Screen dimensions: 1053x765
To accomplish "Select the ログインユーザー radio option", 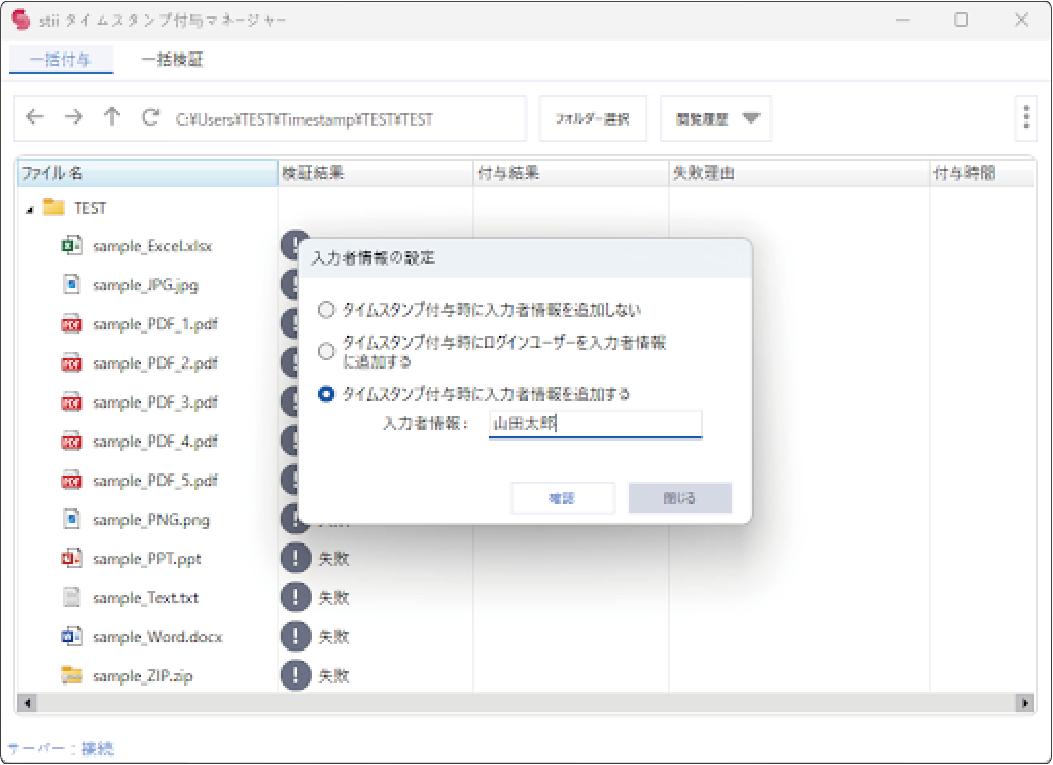I will pos(326,351).
